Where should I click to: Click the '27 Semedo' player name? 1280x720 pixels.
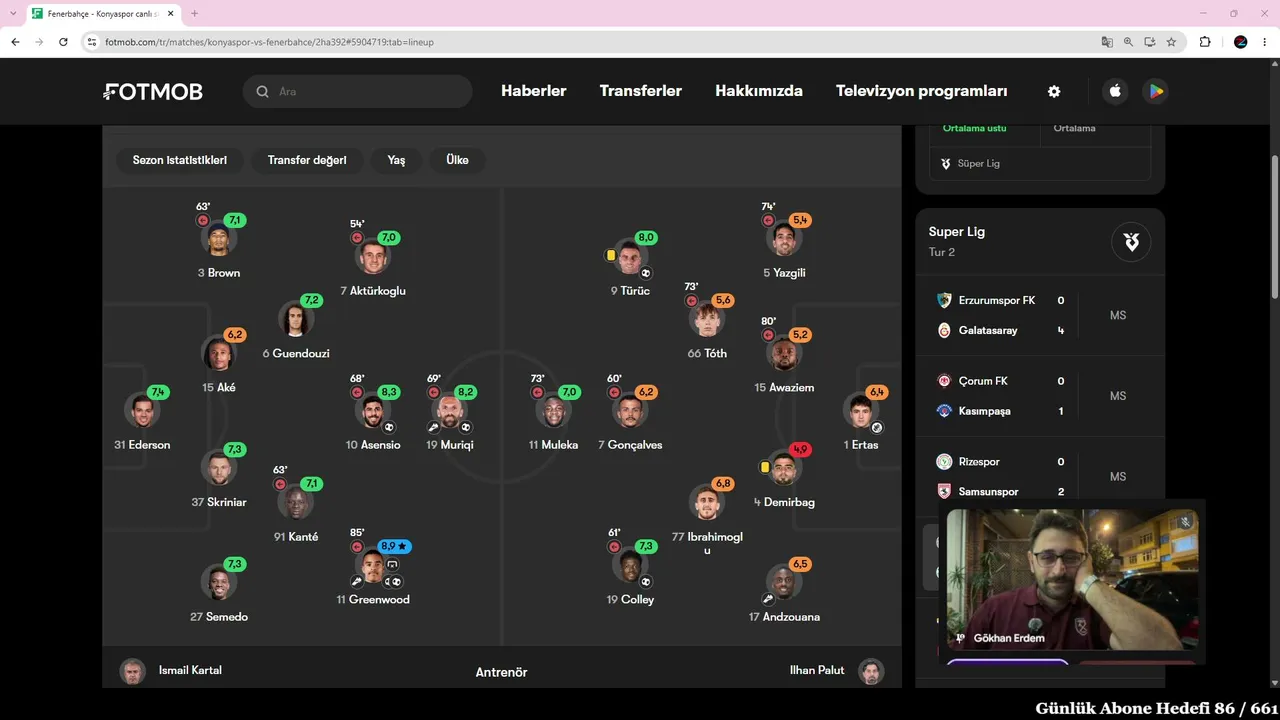(x=219, y=617)
